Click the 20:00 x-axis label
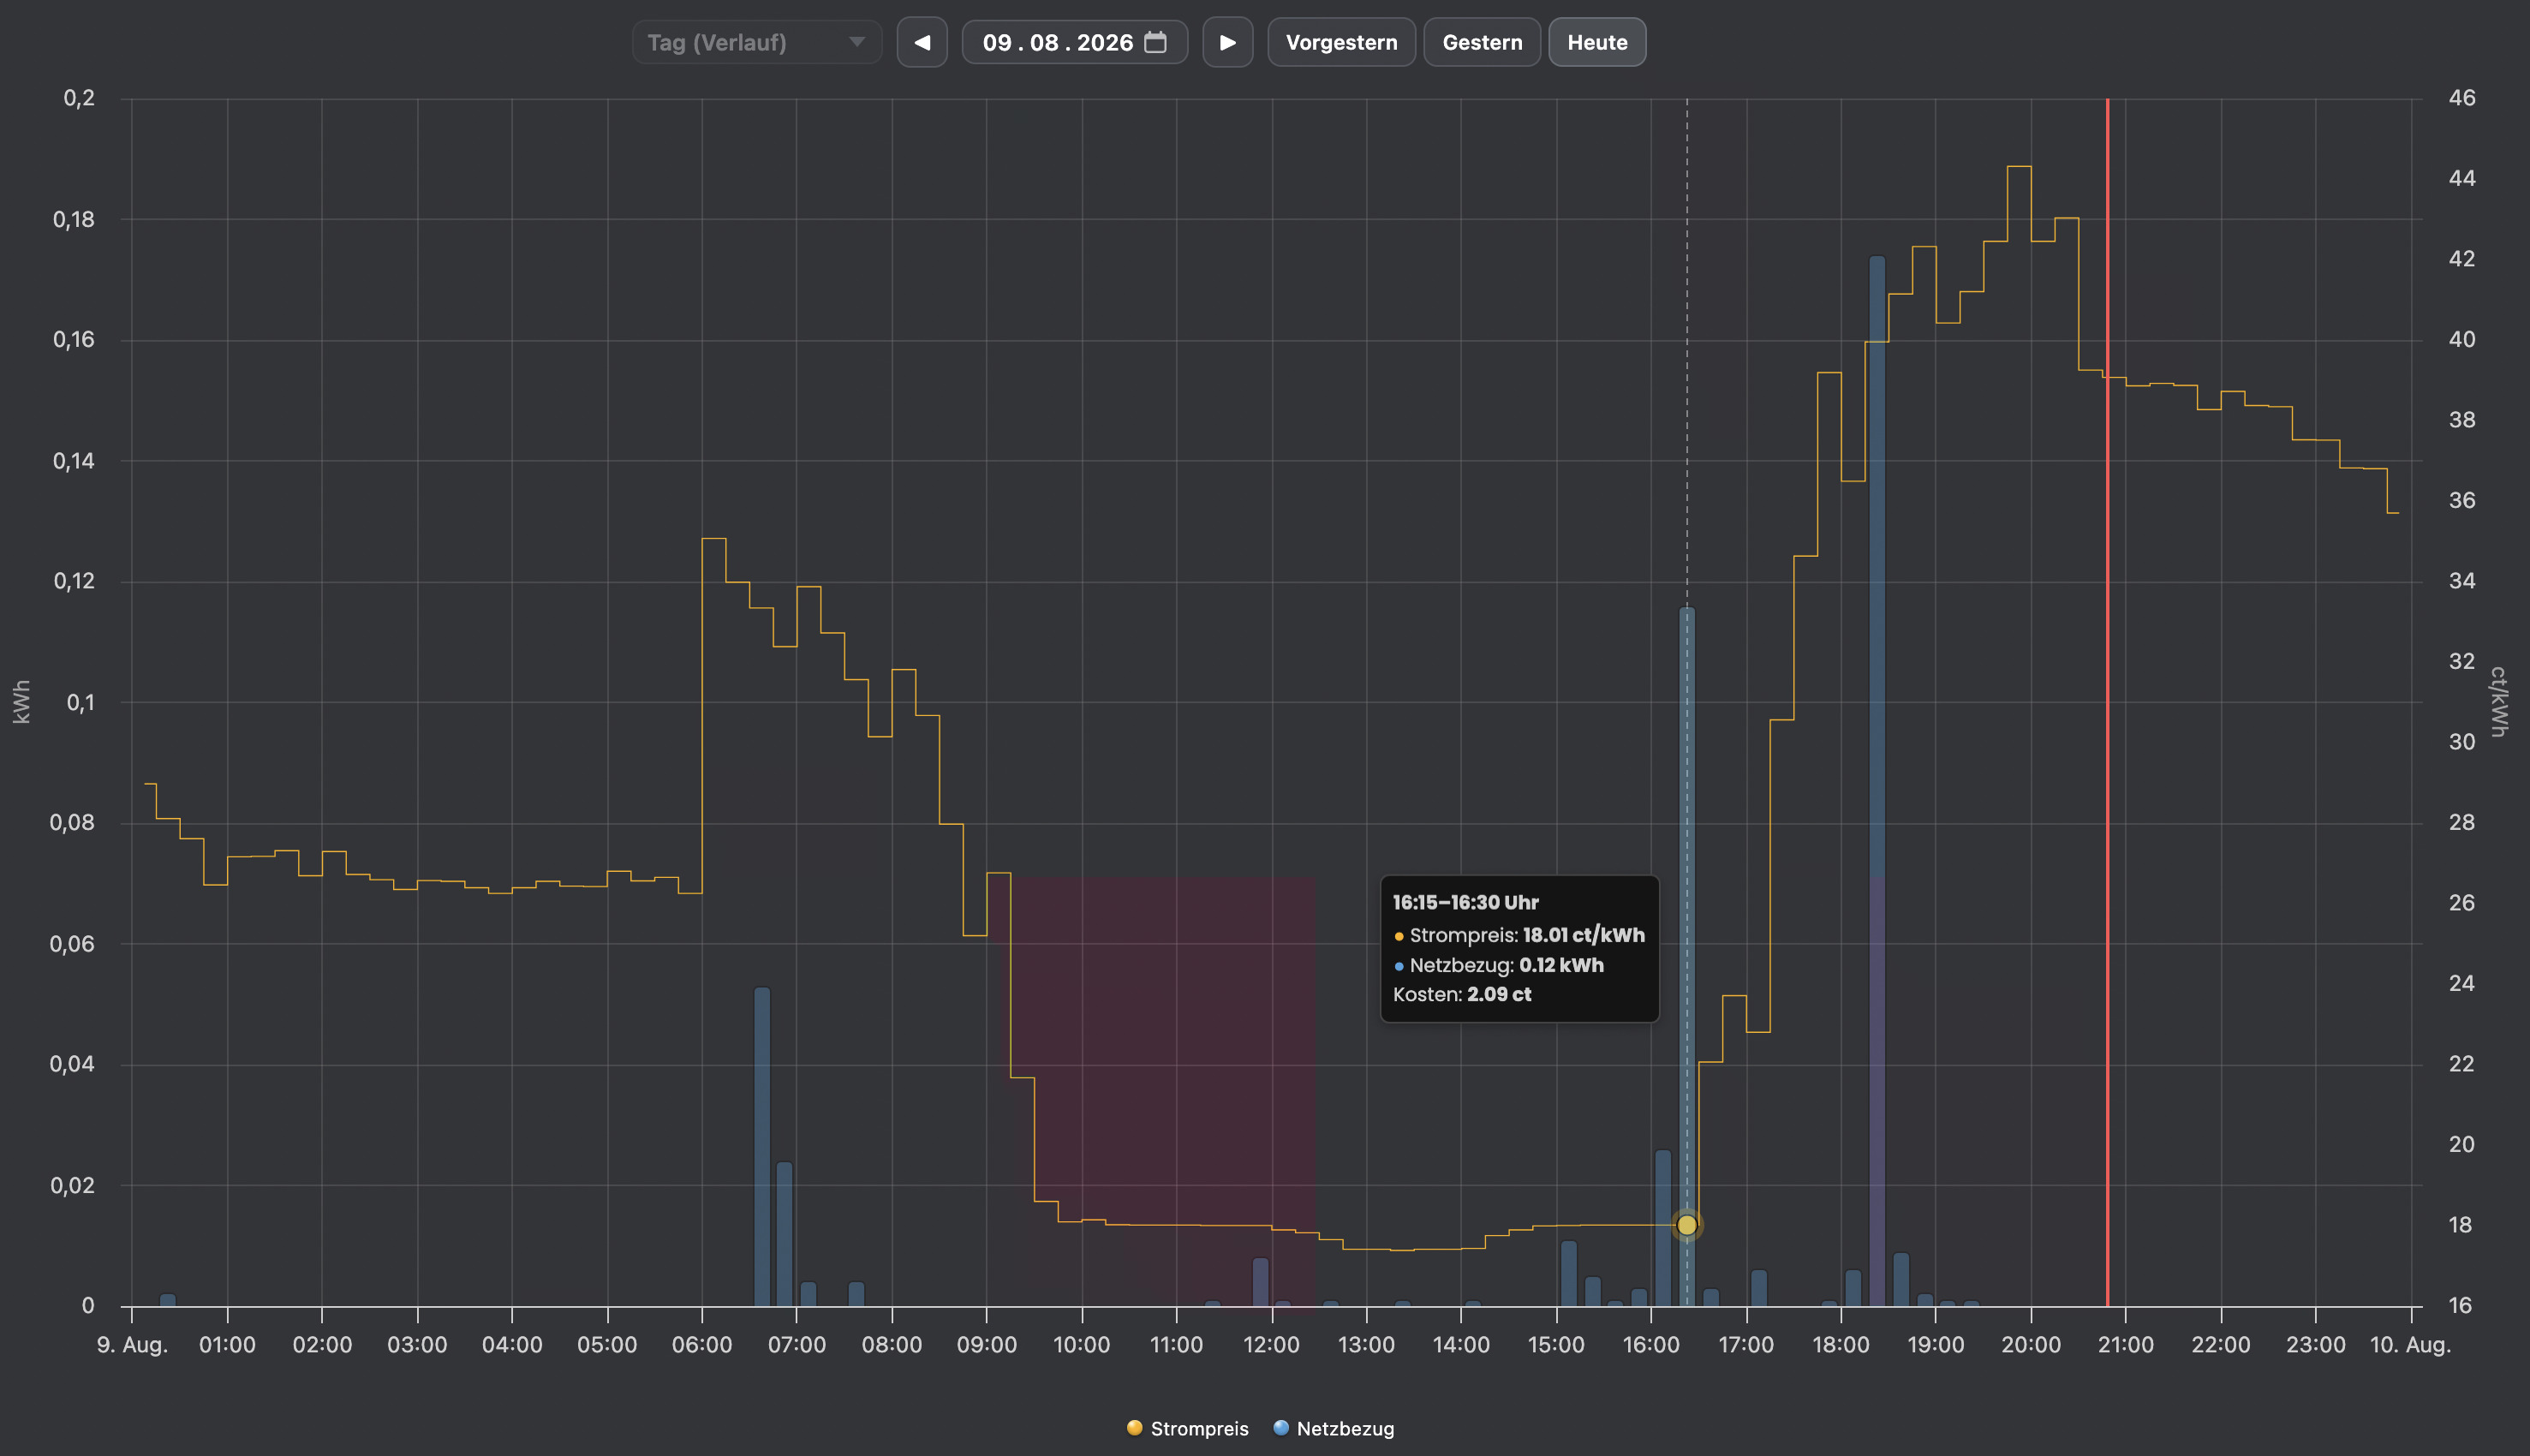2530x1456 pixels. point(2030,1345)
